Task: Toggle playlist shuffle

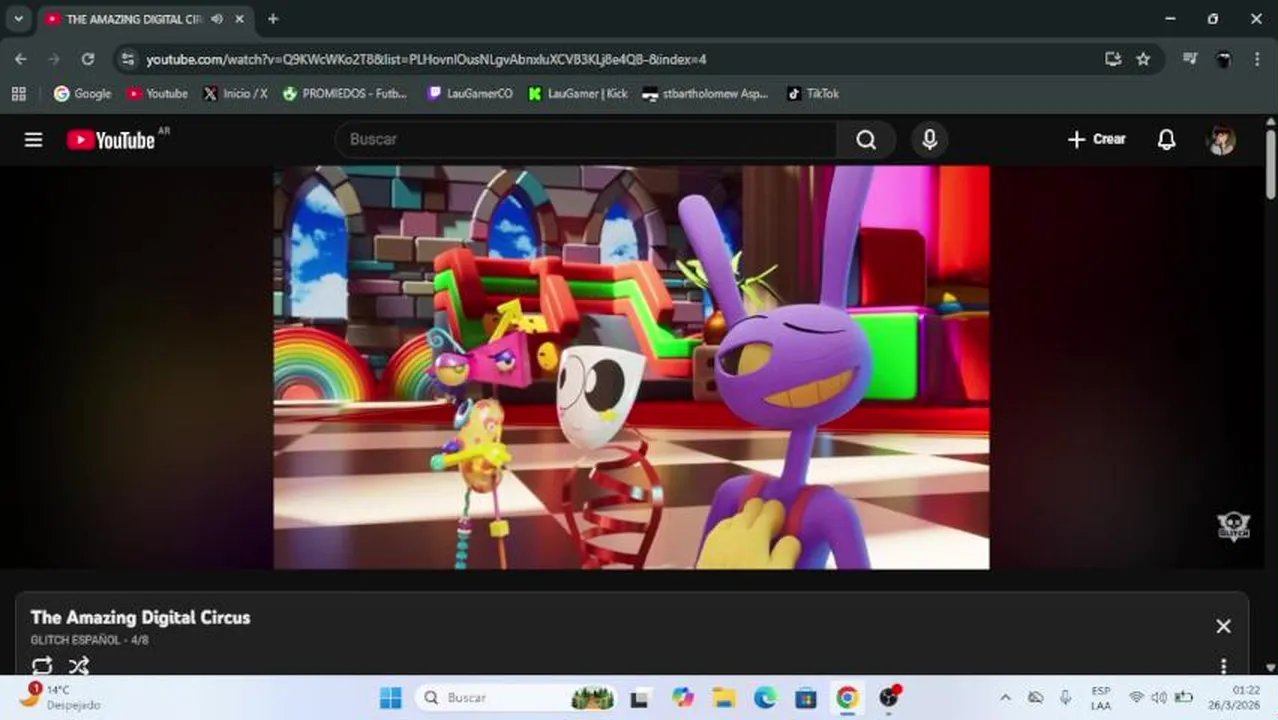Action: tap(79, 665)
